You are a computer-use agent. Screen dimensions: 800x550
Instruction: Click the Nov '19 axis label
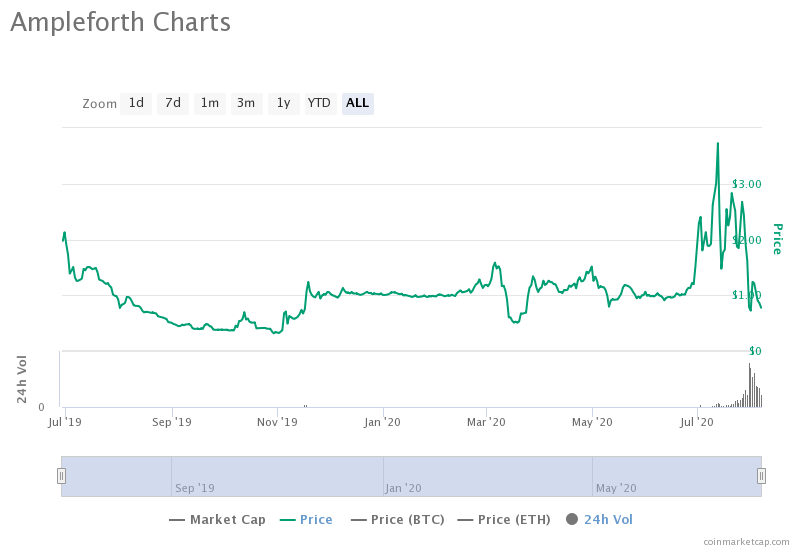tap(277, 422)
